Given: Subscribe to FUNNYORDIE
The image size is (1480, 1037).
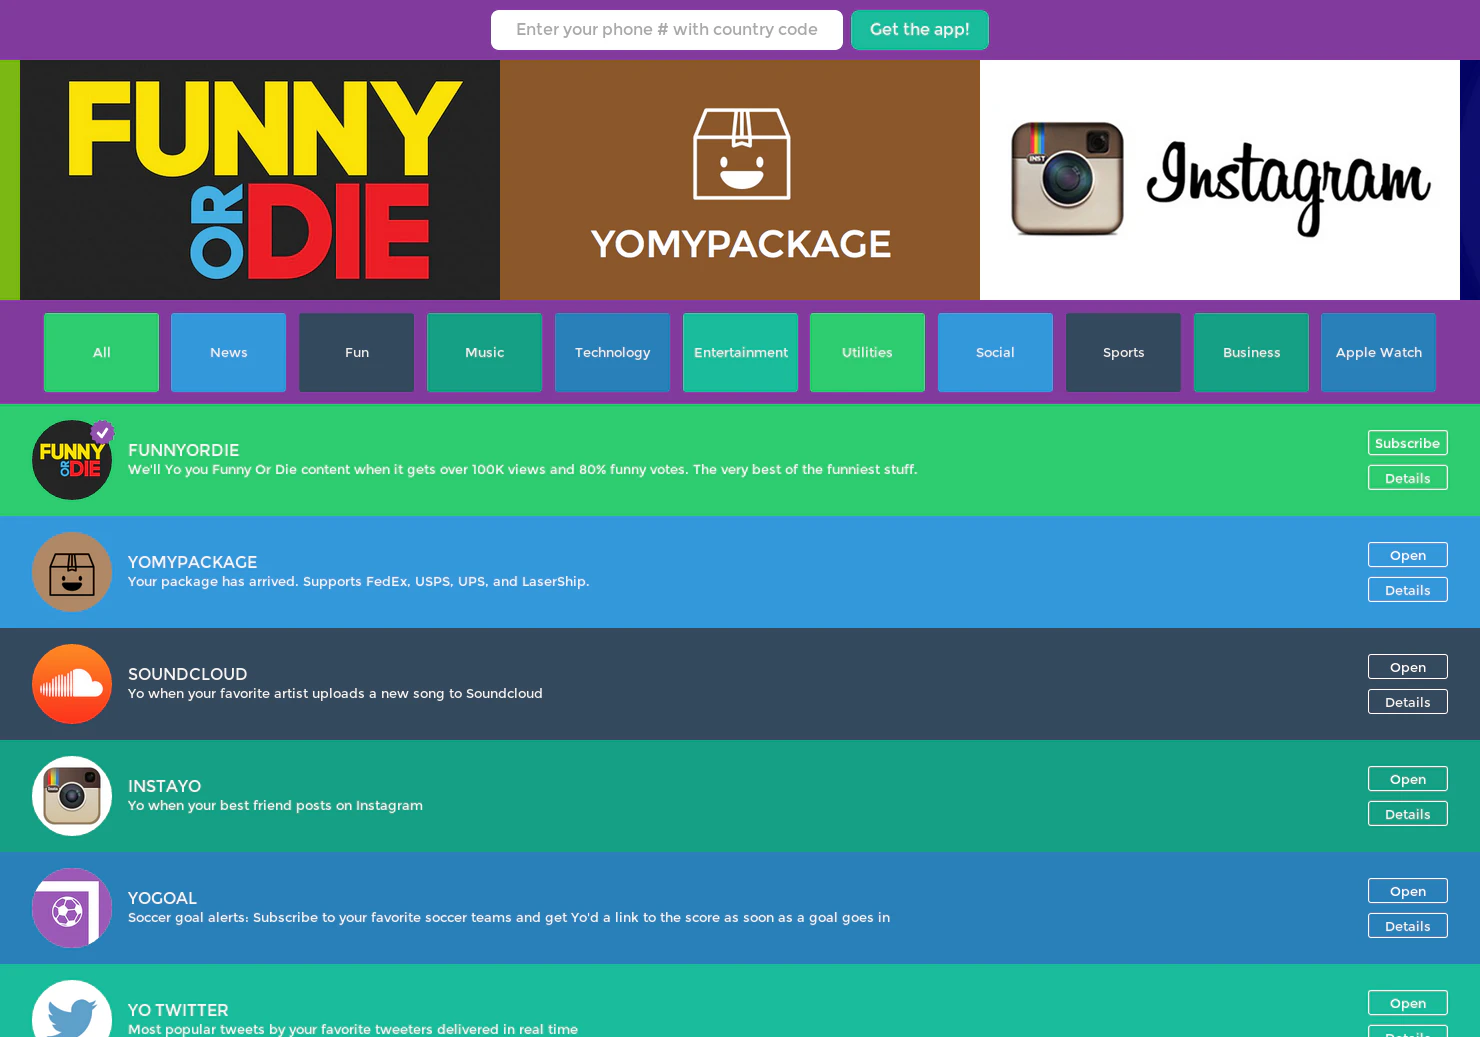Looking at the screenshot, I should pos(1408,443).
